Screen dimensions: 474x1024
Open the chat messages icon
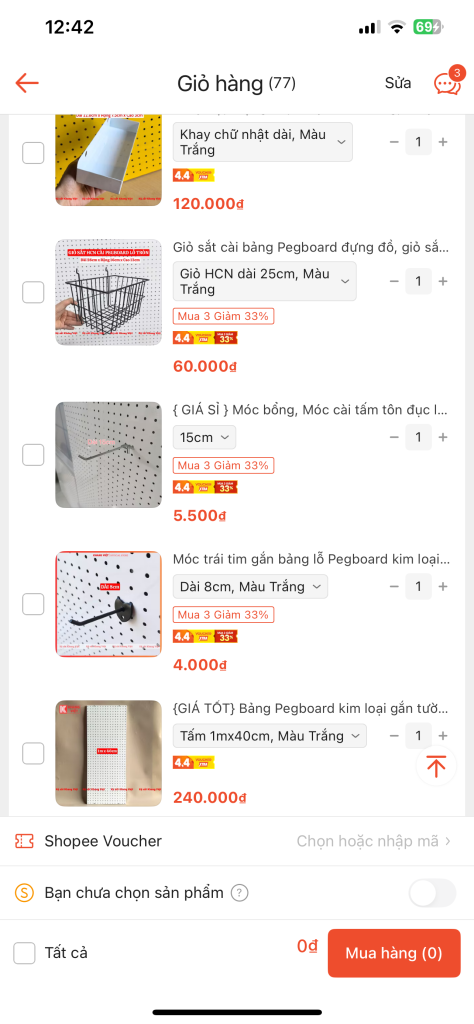point(447,82)
